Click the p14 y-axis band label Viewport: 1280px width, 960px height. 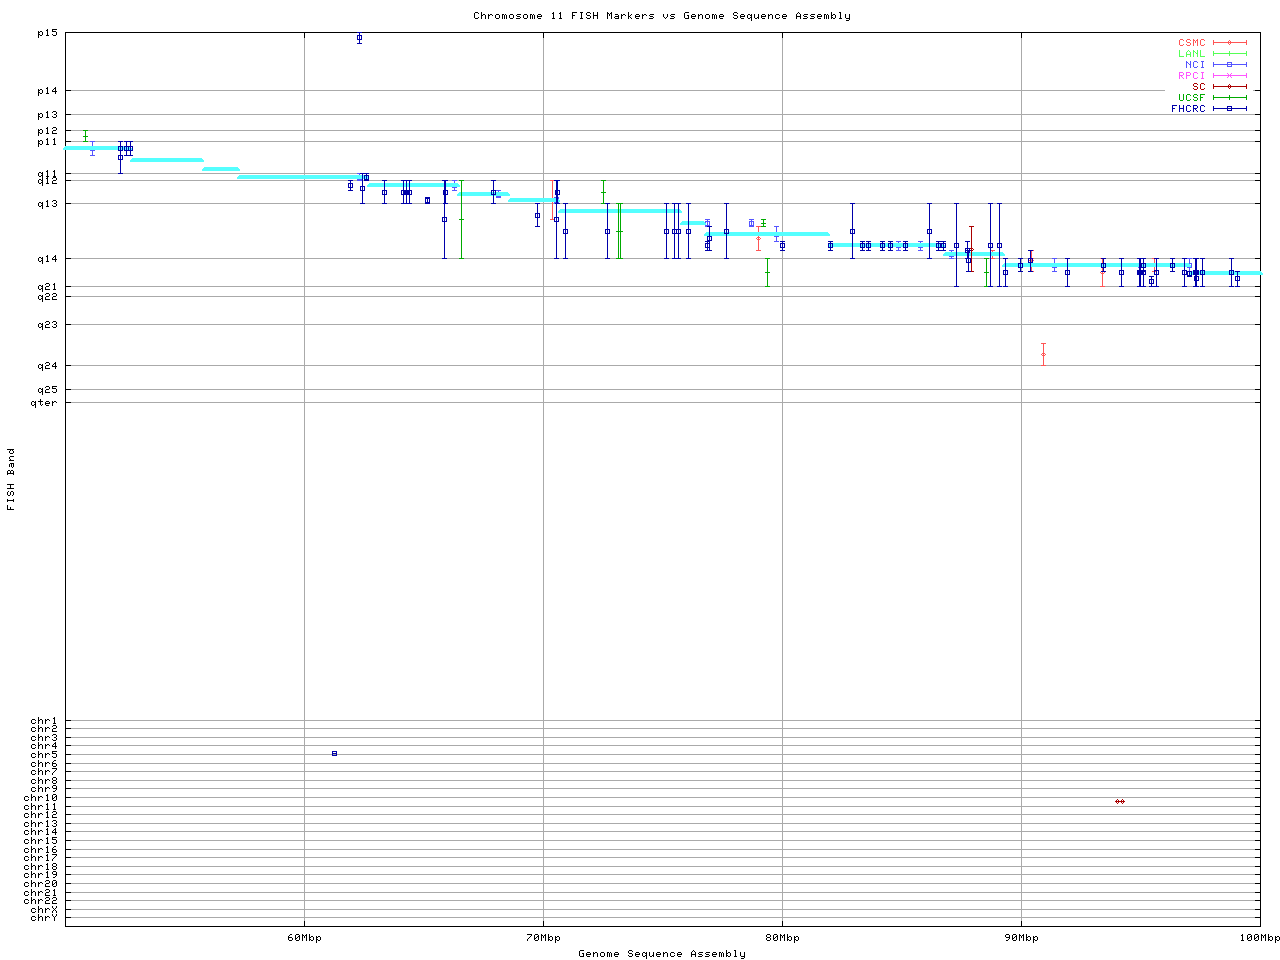[x=47, y=91]
